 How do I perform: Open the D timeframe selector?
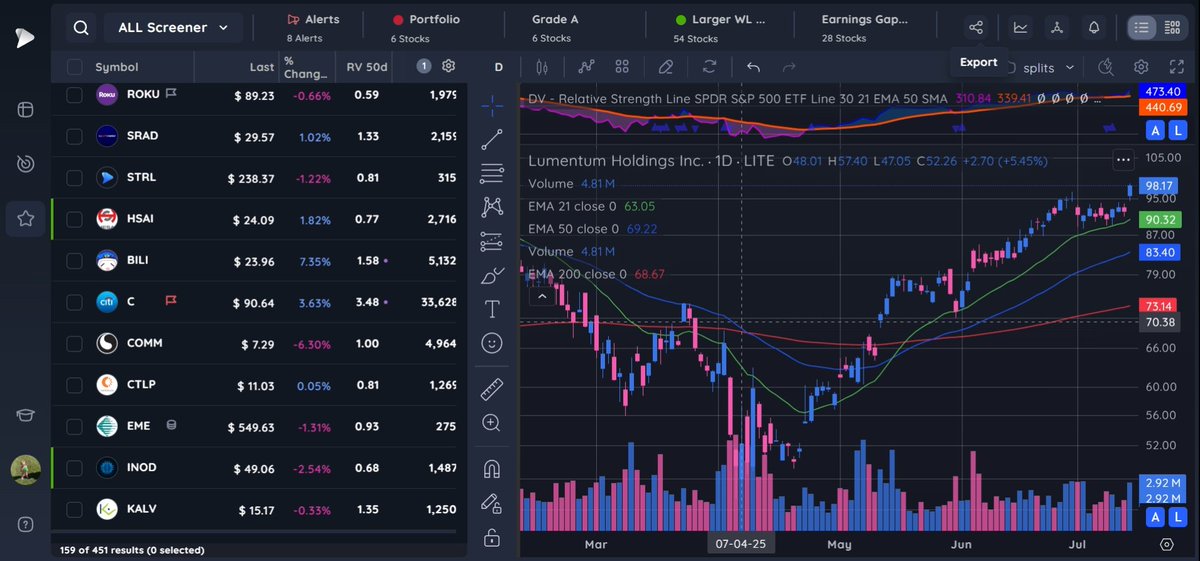click(x=499, y=67)
